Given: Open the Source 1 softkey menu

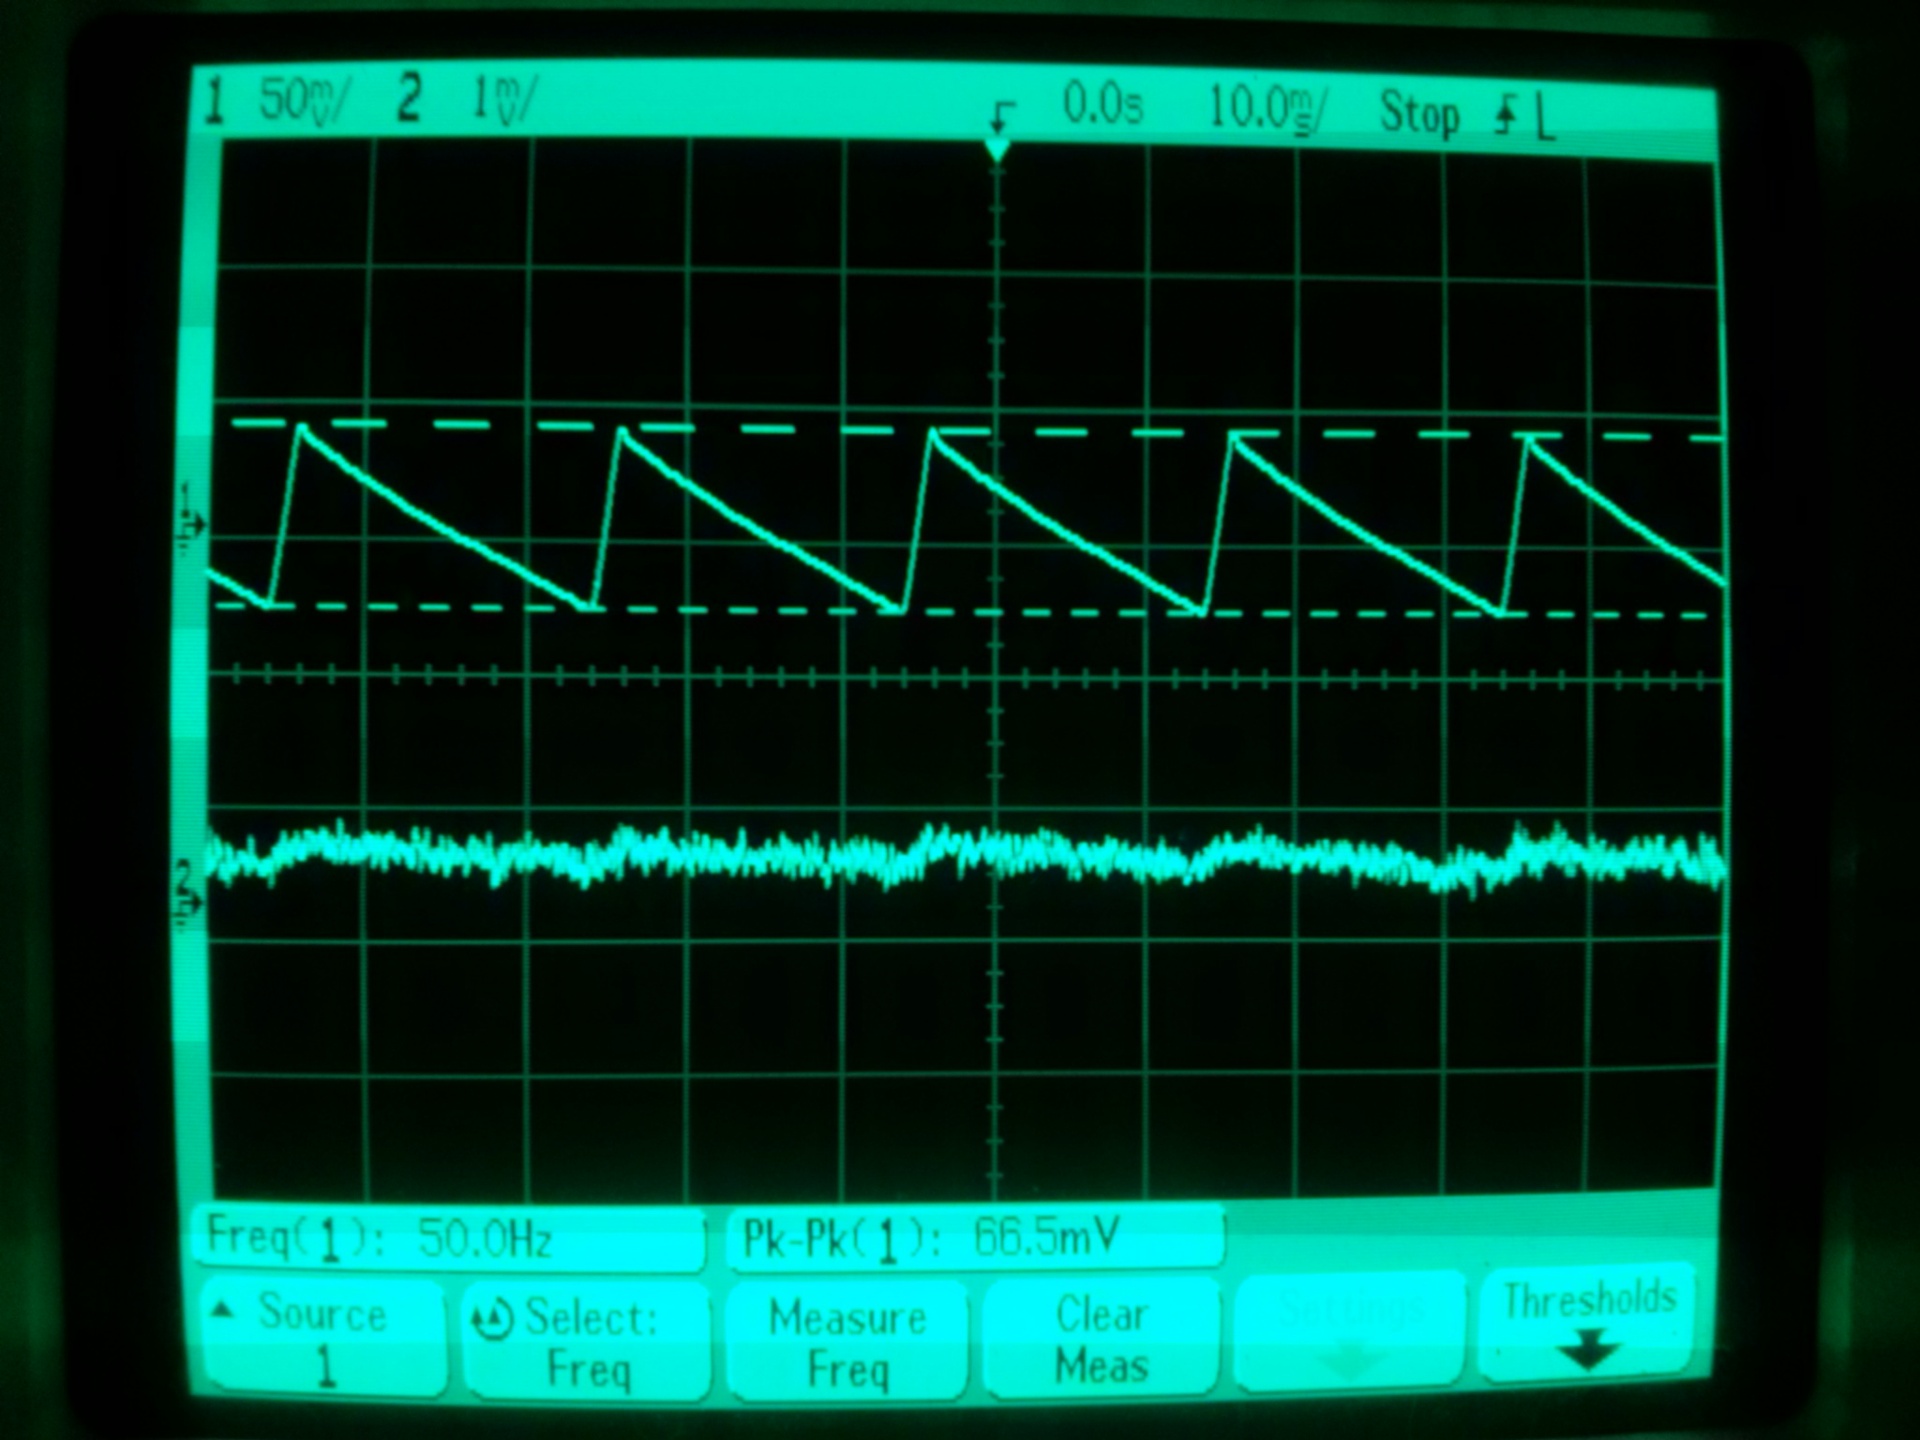Looking at the screenshot, I should click(323, 1338).
